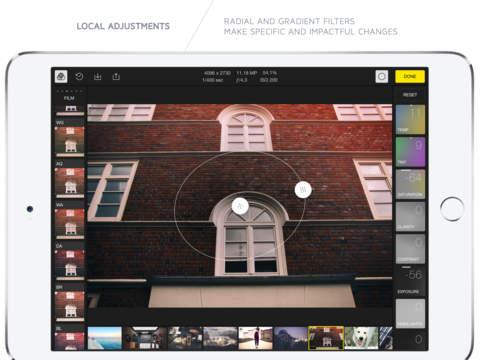
Task: Click the iPad home button
Action: [452, 209]
